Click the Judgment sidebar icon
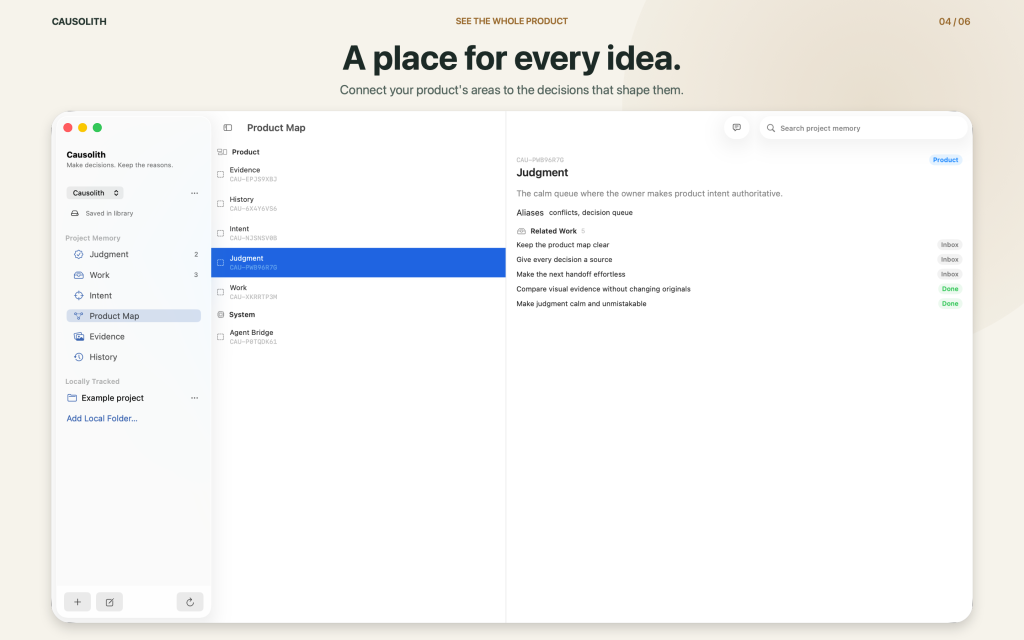Screen dimensions: 1024x640 [x=78, y=254]
